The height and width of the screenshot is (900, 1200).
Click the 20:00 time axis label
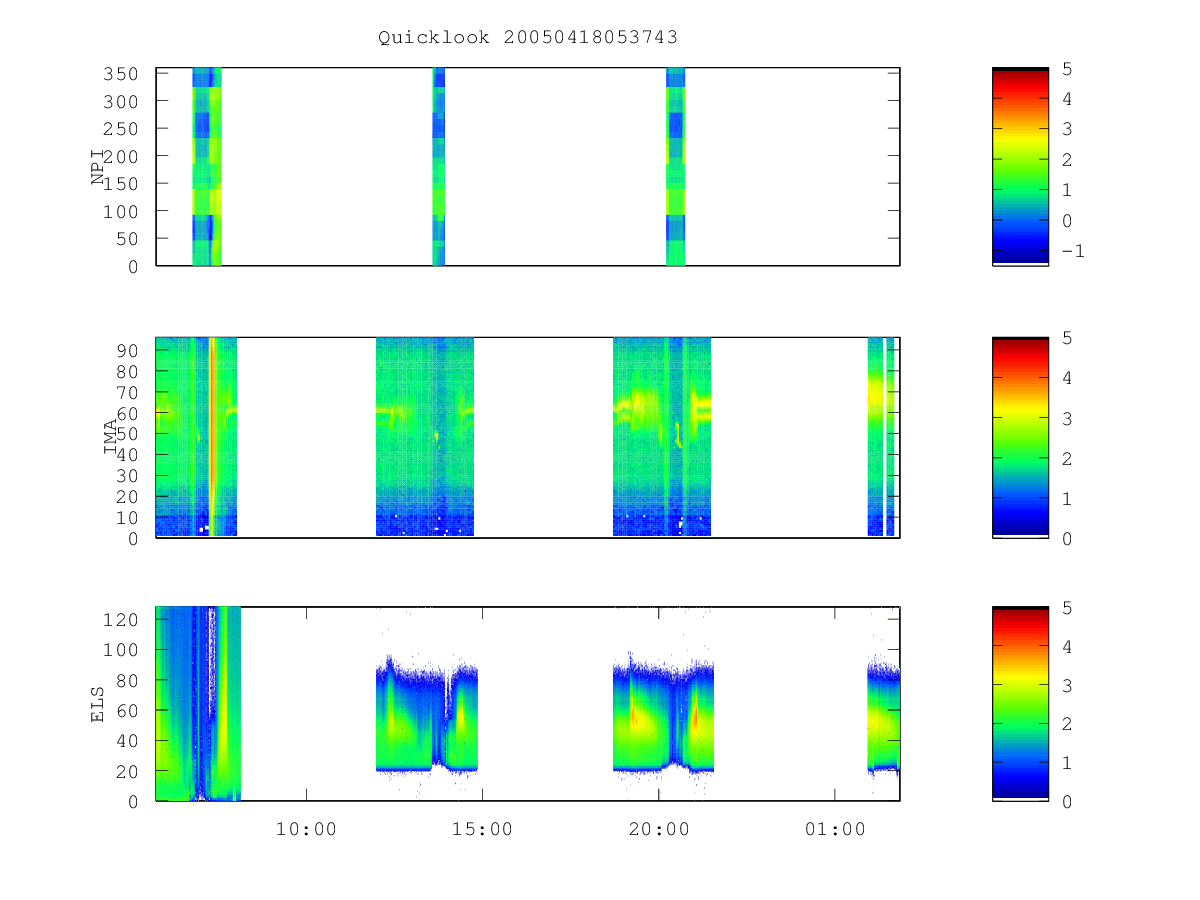pos(658,829)
